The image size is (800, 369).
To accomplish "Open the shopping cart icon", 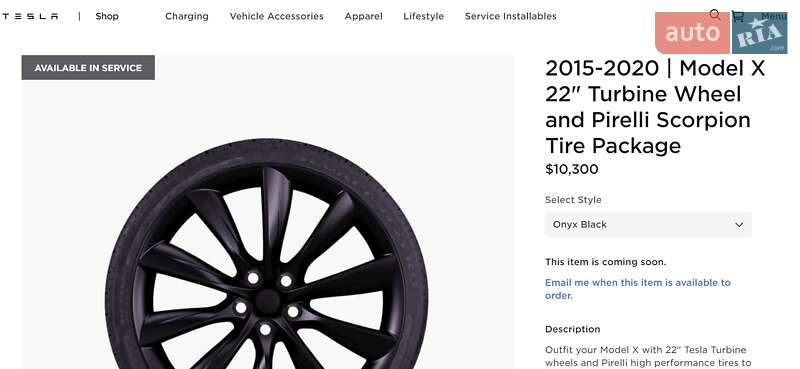I will tap(738, 16).
